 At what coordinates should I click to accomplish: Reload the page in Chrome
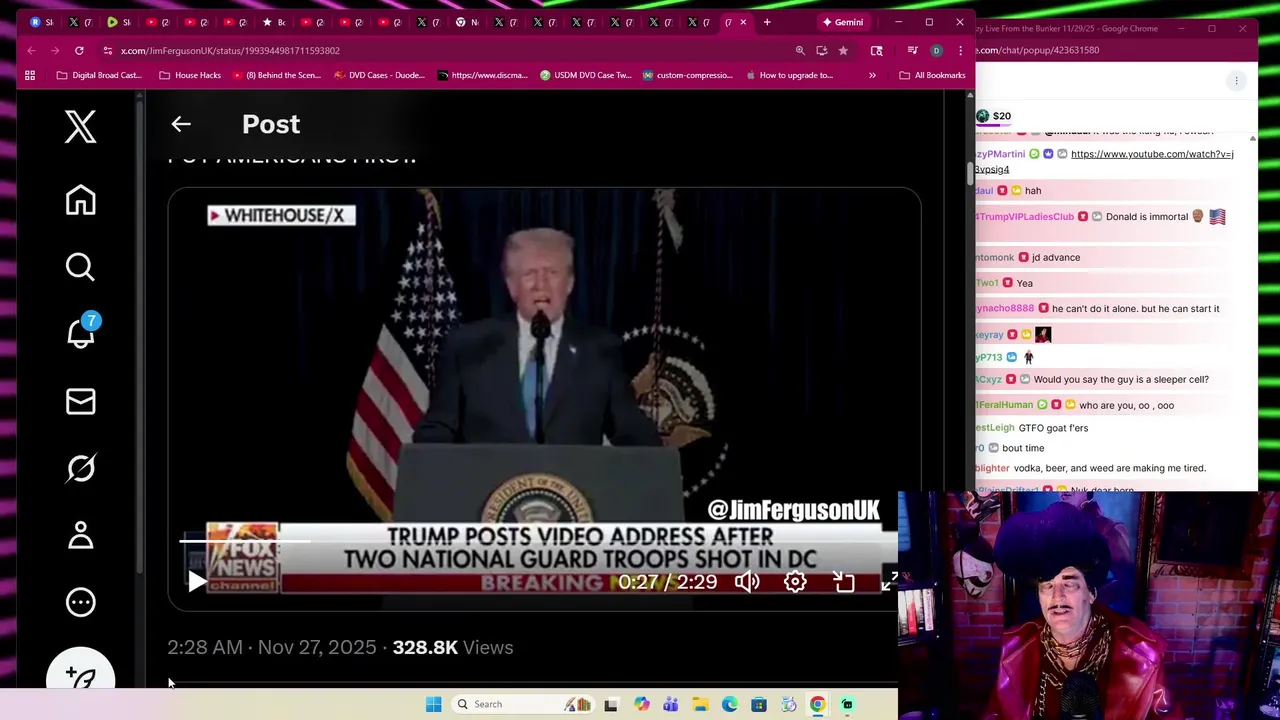pyautogui.click(x=79, y=50)
